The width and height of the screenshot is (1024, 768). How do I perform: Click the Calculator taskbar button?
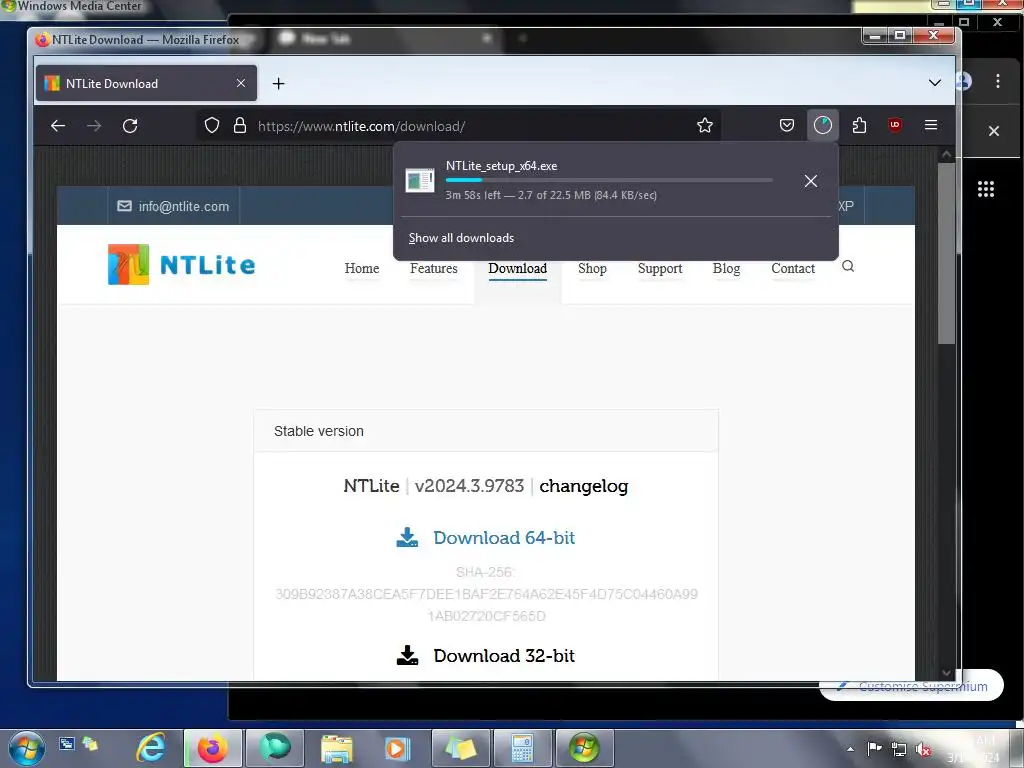pos(522,748)
